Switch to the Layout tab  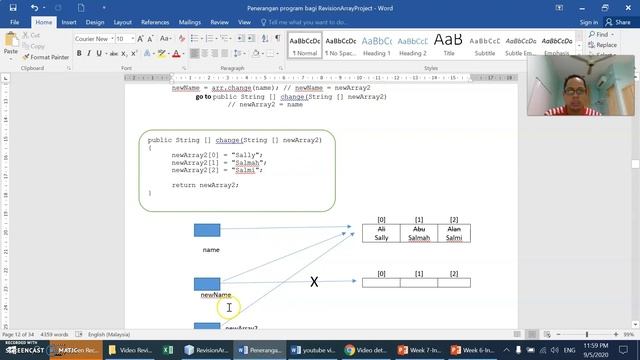coord(122,22)
